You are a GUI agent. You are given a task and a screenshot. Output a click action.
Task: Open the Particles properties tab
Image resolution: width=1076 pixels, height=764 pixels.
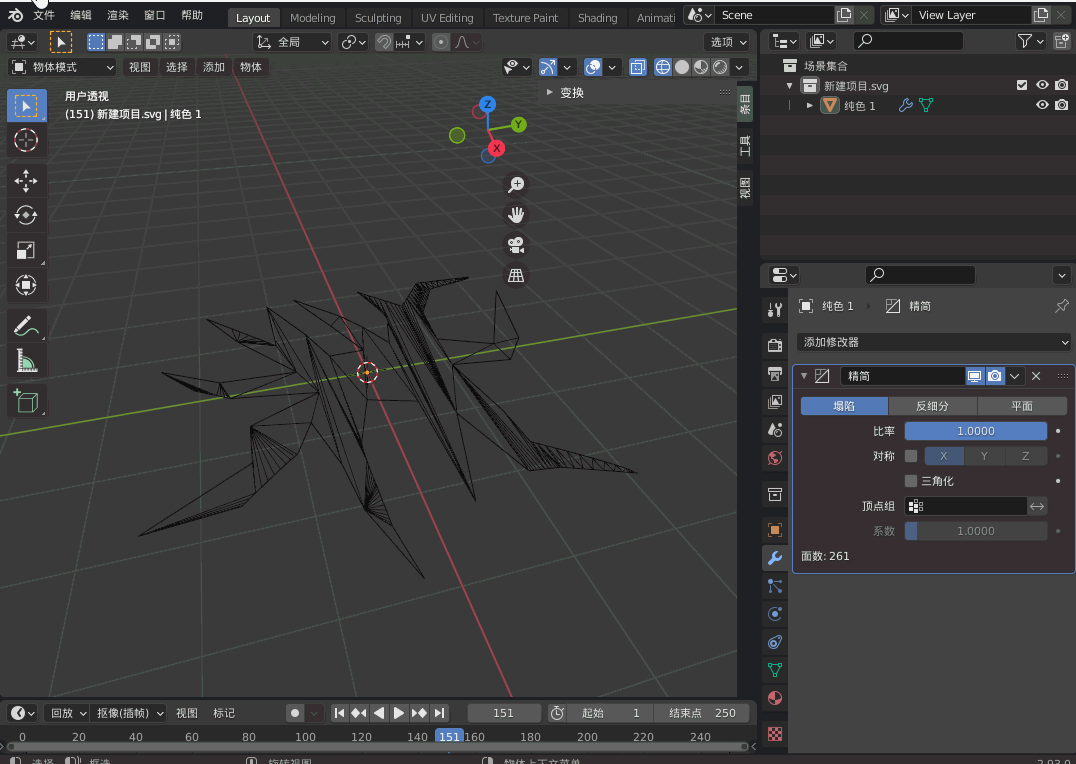coord(775,586)
